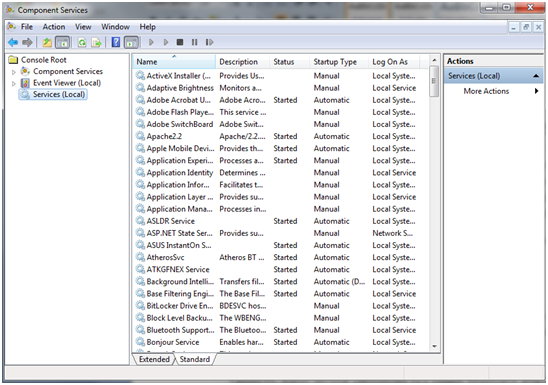548x385 pixels.
Task: Open the View menu
Action: (83, 27)
